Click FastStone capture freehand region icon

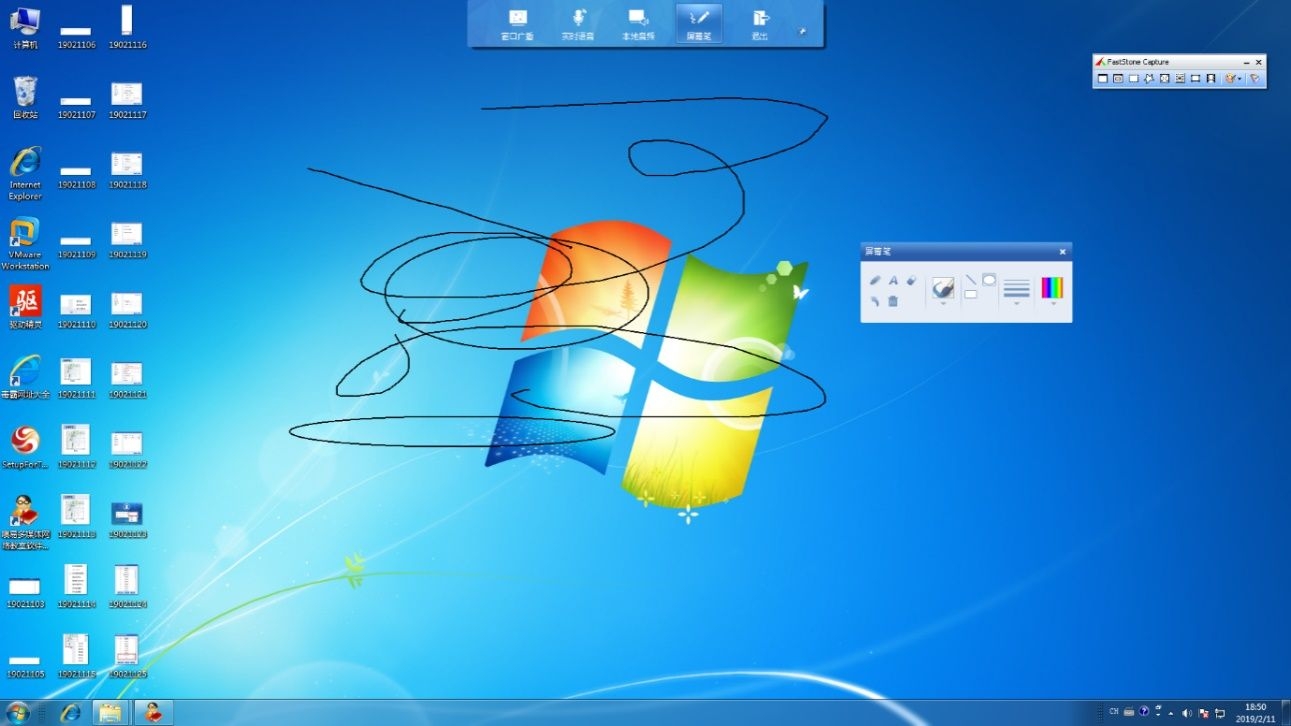click(x=1149, y=78)
